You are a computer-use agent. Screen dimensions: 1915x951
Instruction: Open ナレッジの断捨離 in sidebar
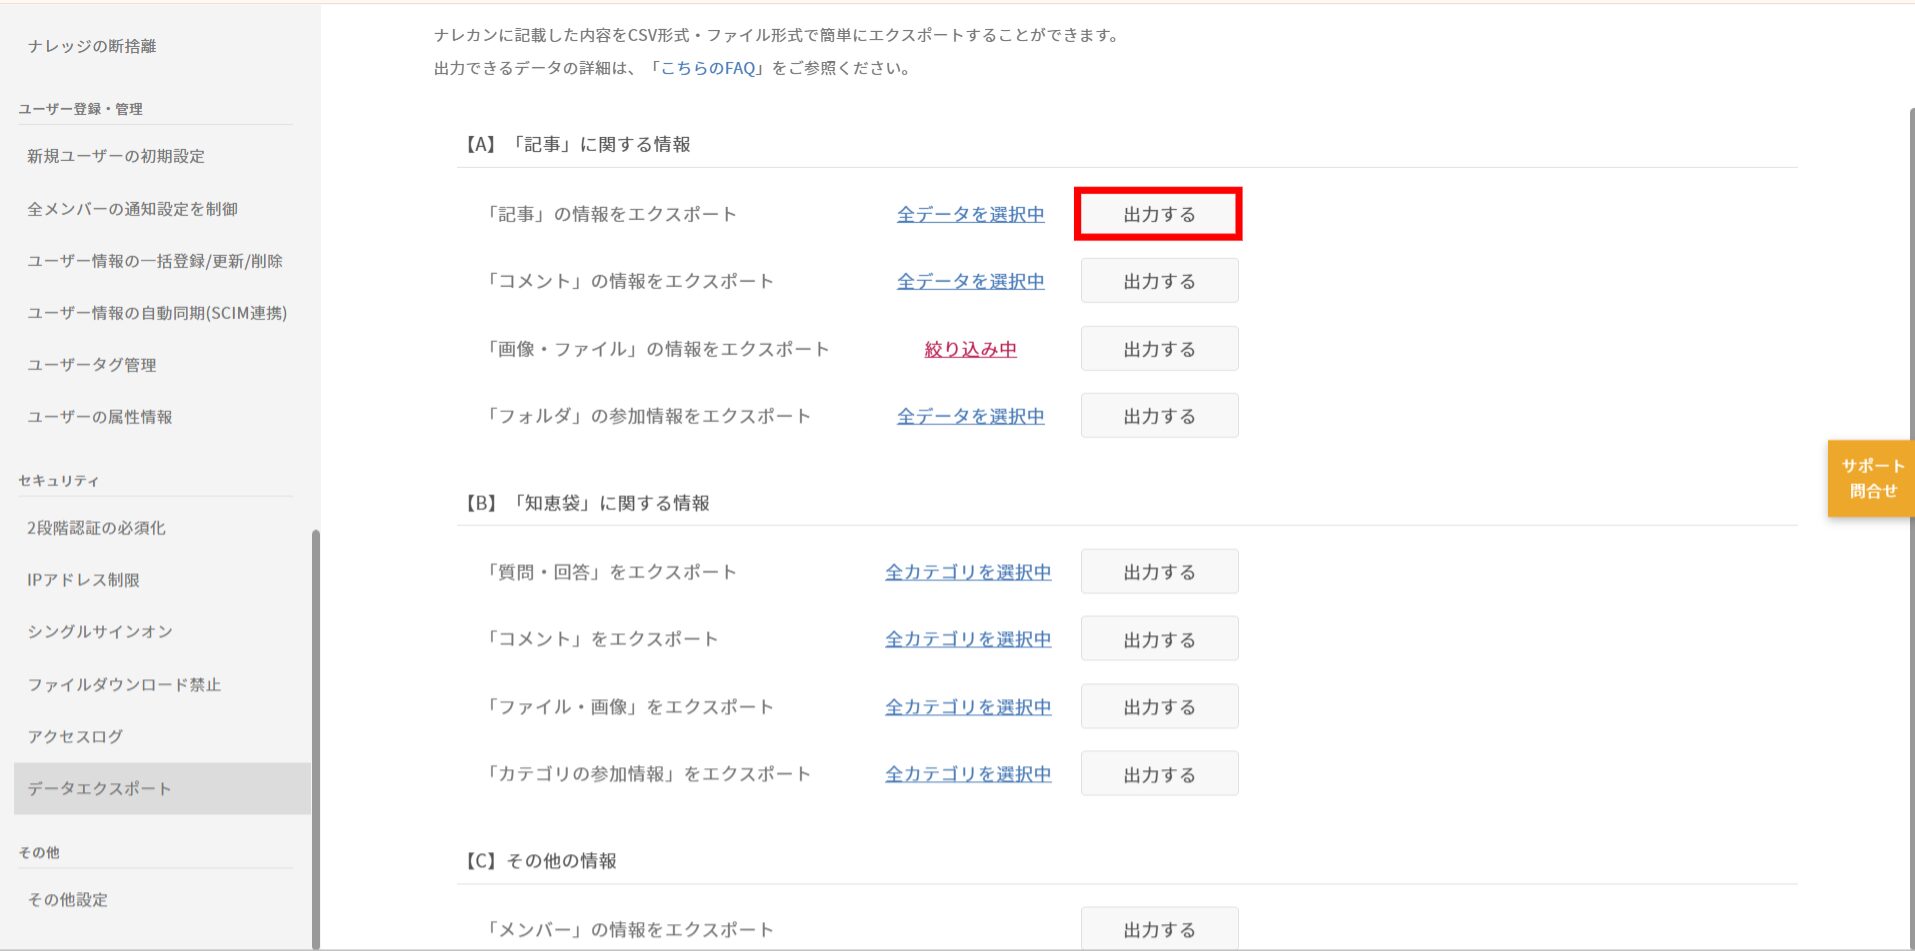click(x=92, y=46)
